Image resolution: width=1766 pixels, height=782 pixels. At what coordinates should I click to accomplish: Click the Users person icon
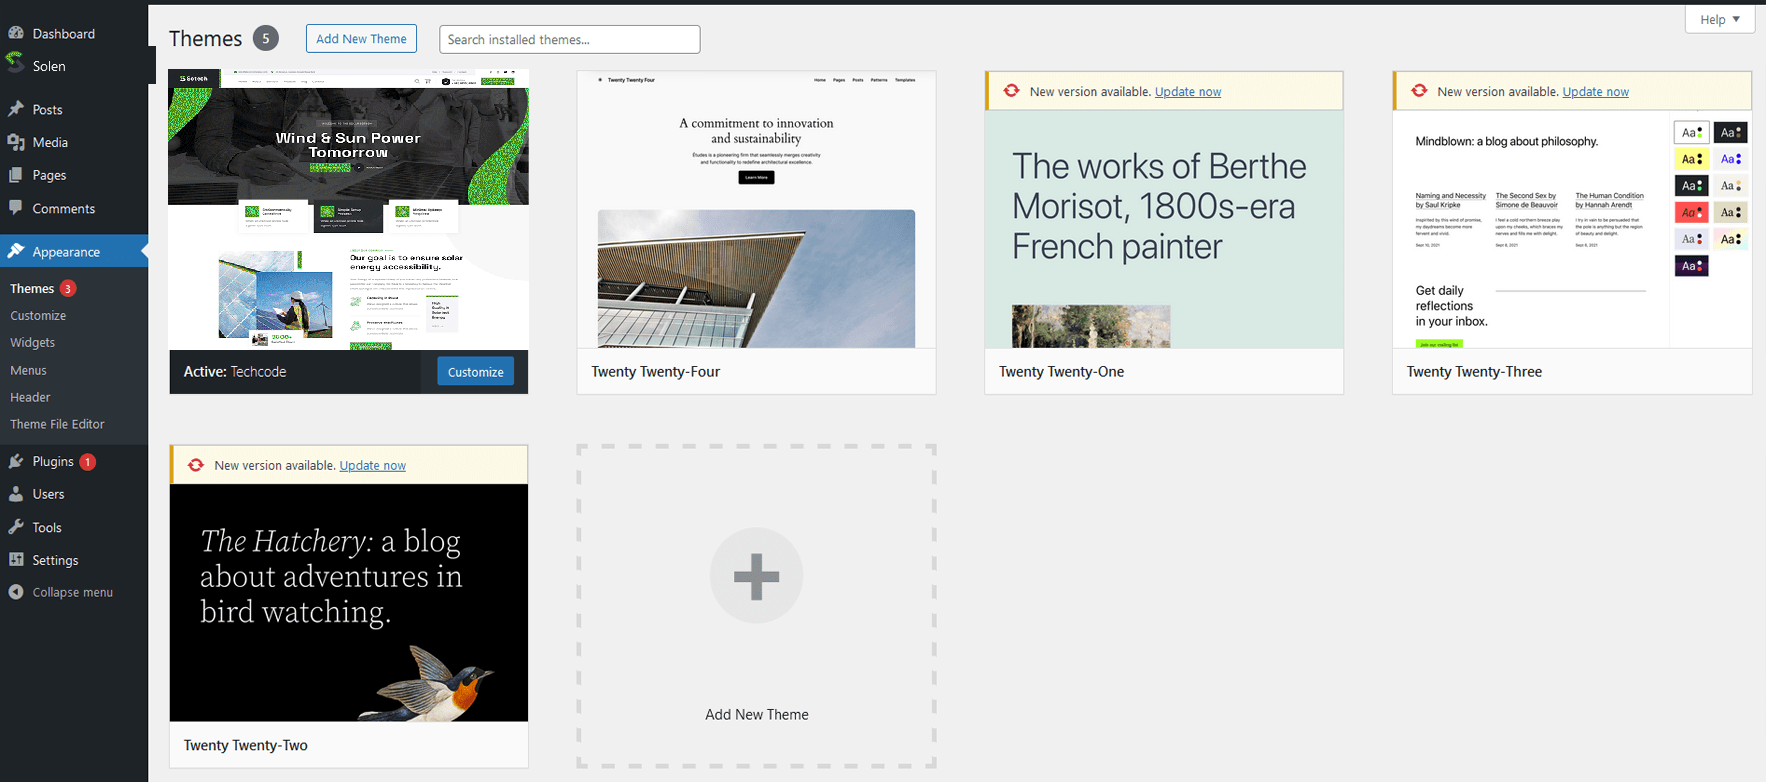pyautogui.click(x=16, y=494)
